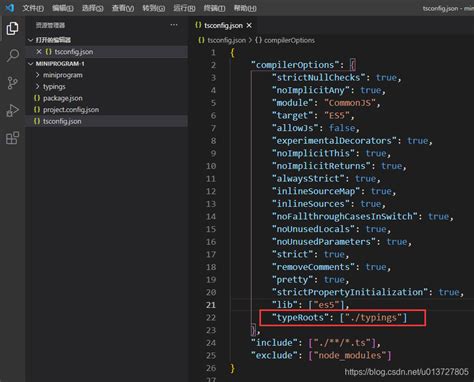The width and height of the screenshot is (474, 382).
Task: Close the tsconfig.json editor tab
Action: click(x=249, y=25)
